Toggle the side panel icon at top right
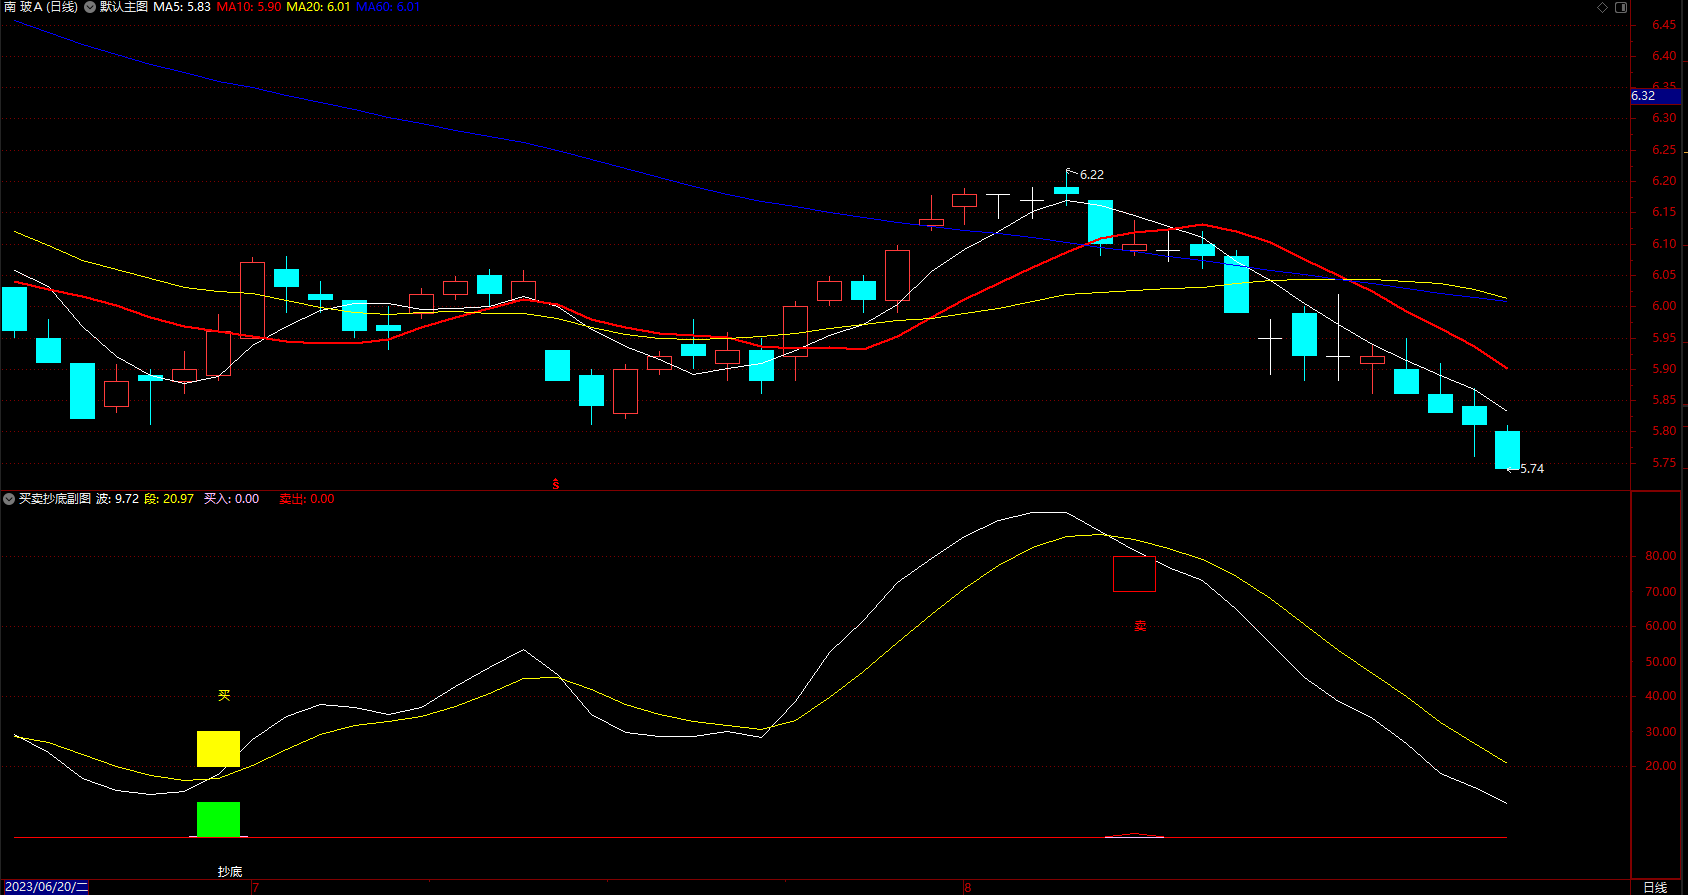Screen dimensions: 1688x895 tap(1621, 7)
